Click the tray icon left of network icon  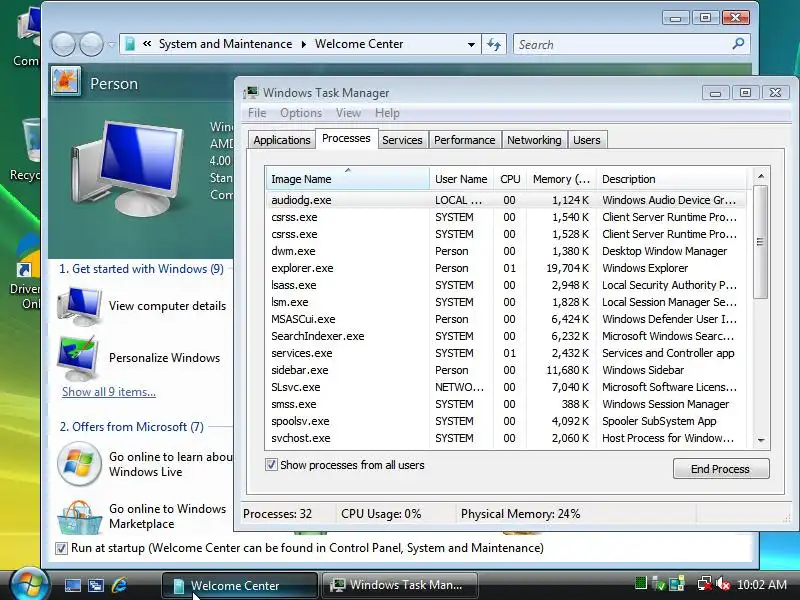pyautogui.click(x=677, y=583)
